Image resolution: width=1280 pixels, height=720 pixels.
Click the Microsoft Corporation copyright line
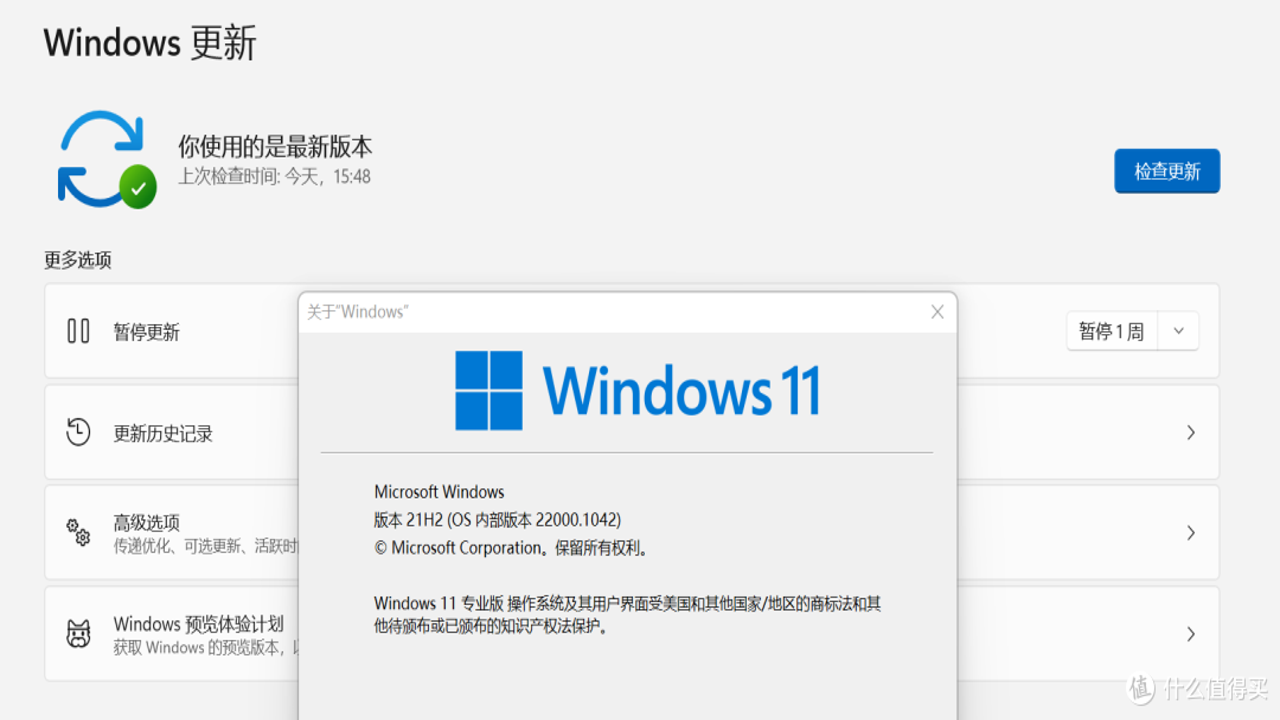[x=512, y=547]
